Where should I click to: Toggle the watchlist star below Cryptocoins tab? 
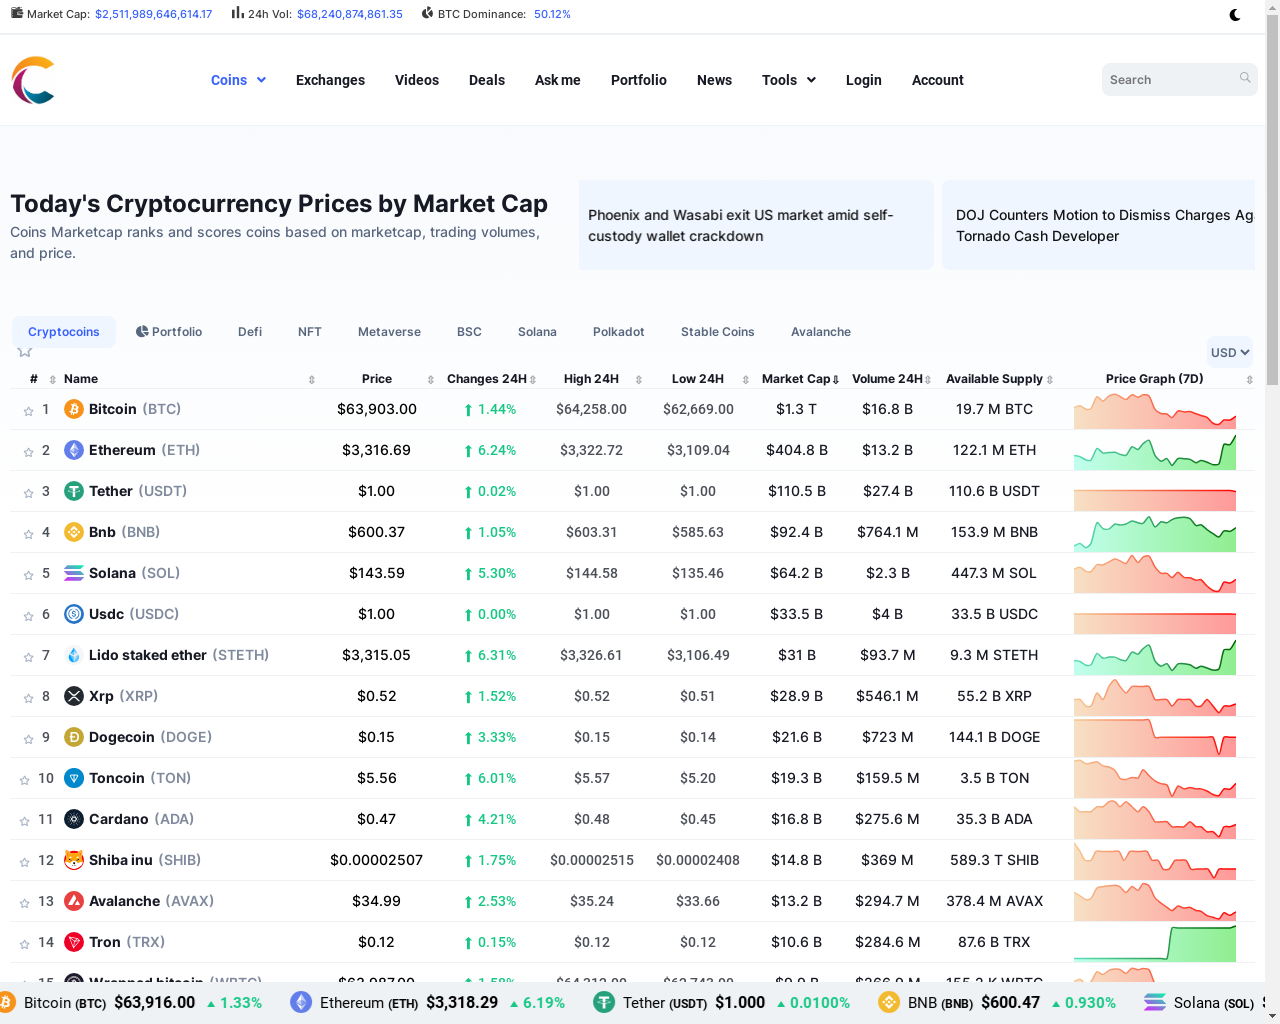click(x=24, y=351)
